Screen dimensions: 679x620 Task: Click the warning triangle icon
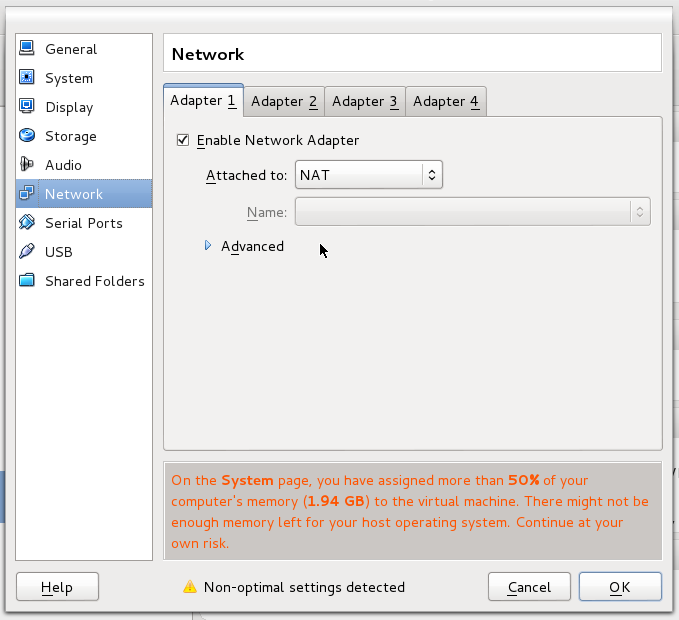point(190,587)
